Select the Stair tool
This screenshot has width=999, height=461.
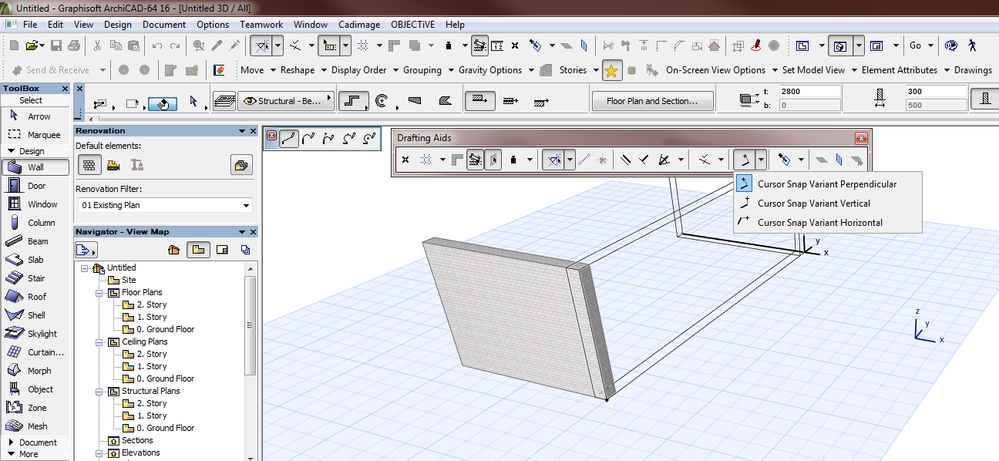point(36,278)
